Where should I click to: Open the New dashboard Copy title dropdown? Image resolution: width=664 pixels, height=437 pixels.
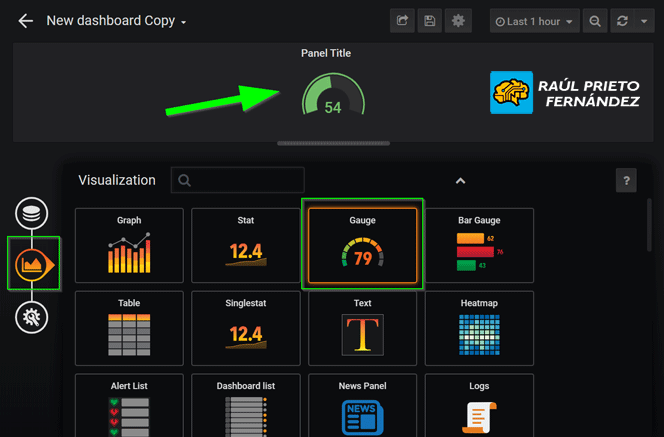[x=117, y=21]
